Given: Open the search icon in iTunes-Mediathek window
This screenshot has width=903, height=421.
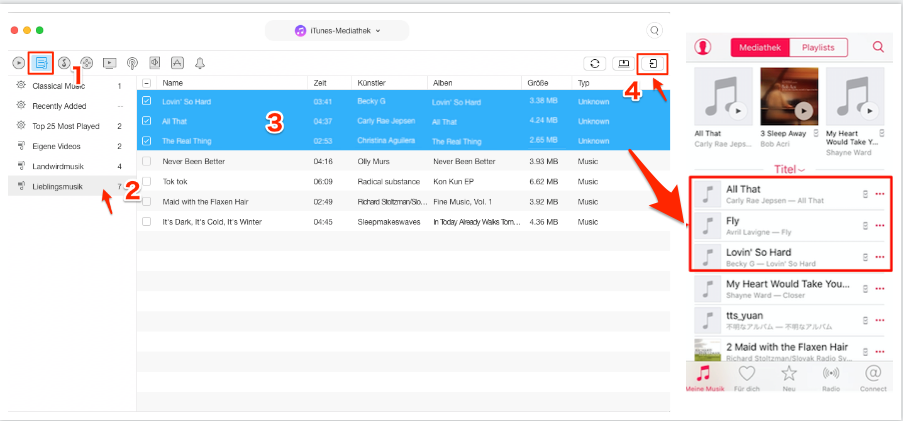Looking at the screenshot, I should coord(655,31).
